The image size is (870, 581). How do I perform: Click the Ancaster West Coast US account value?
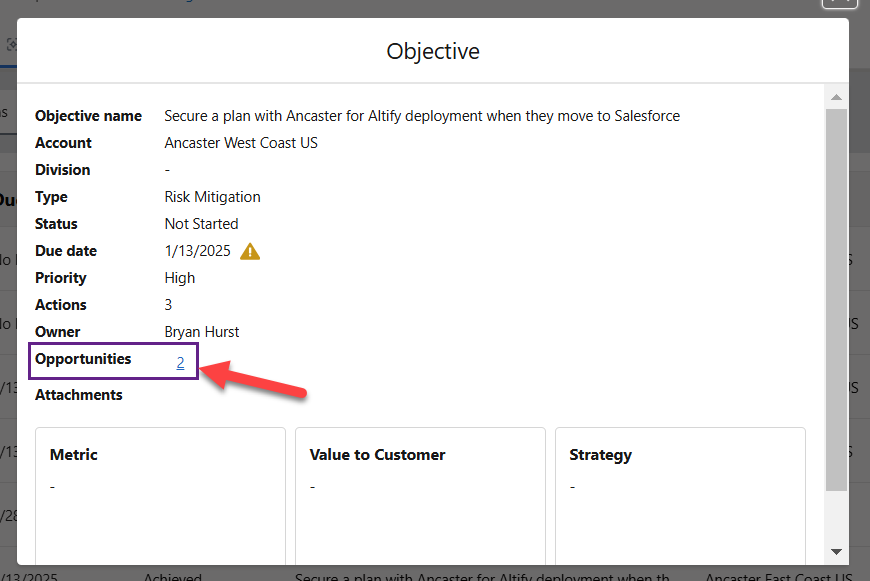pyautogui.click(x=241, y=143)
